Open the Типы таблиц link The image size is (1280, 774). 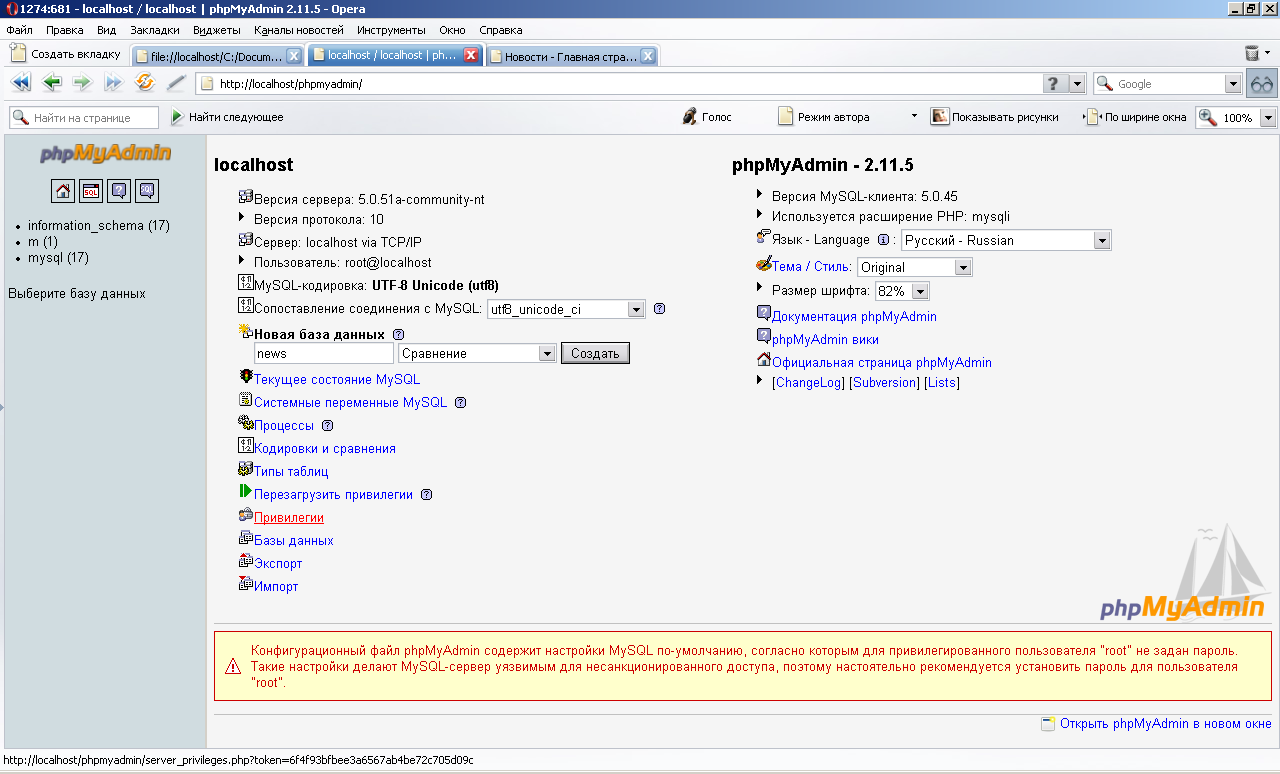291,472
